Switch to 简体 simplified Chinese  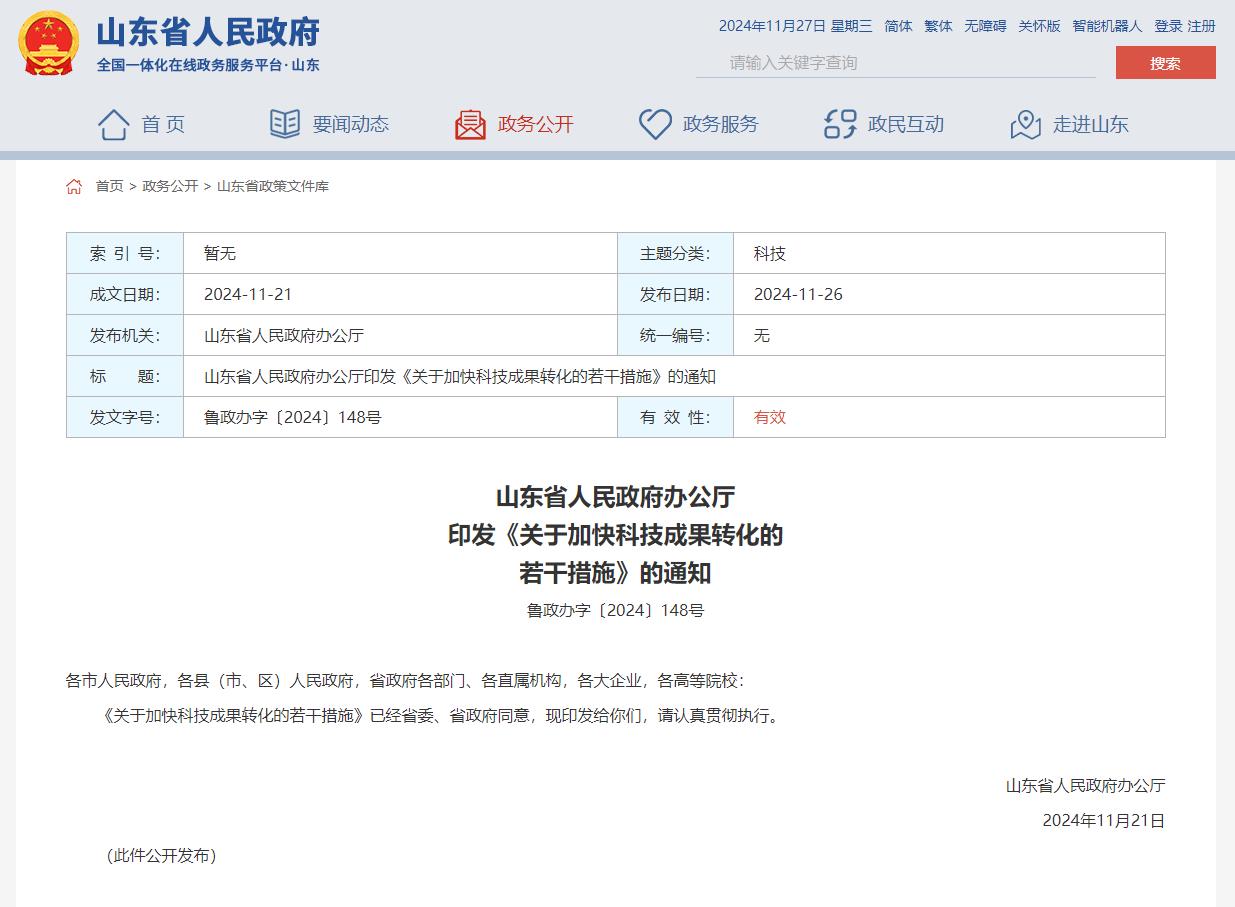point(898,26)
